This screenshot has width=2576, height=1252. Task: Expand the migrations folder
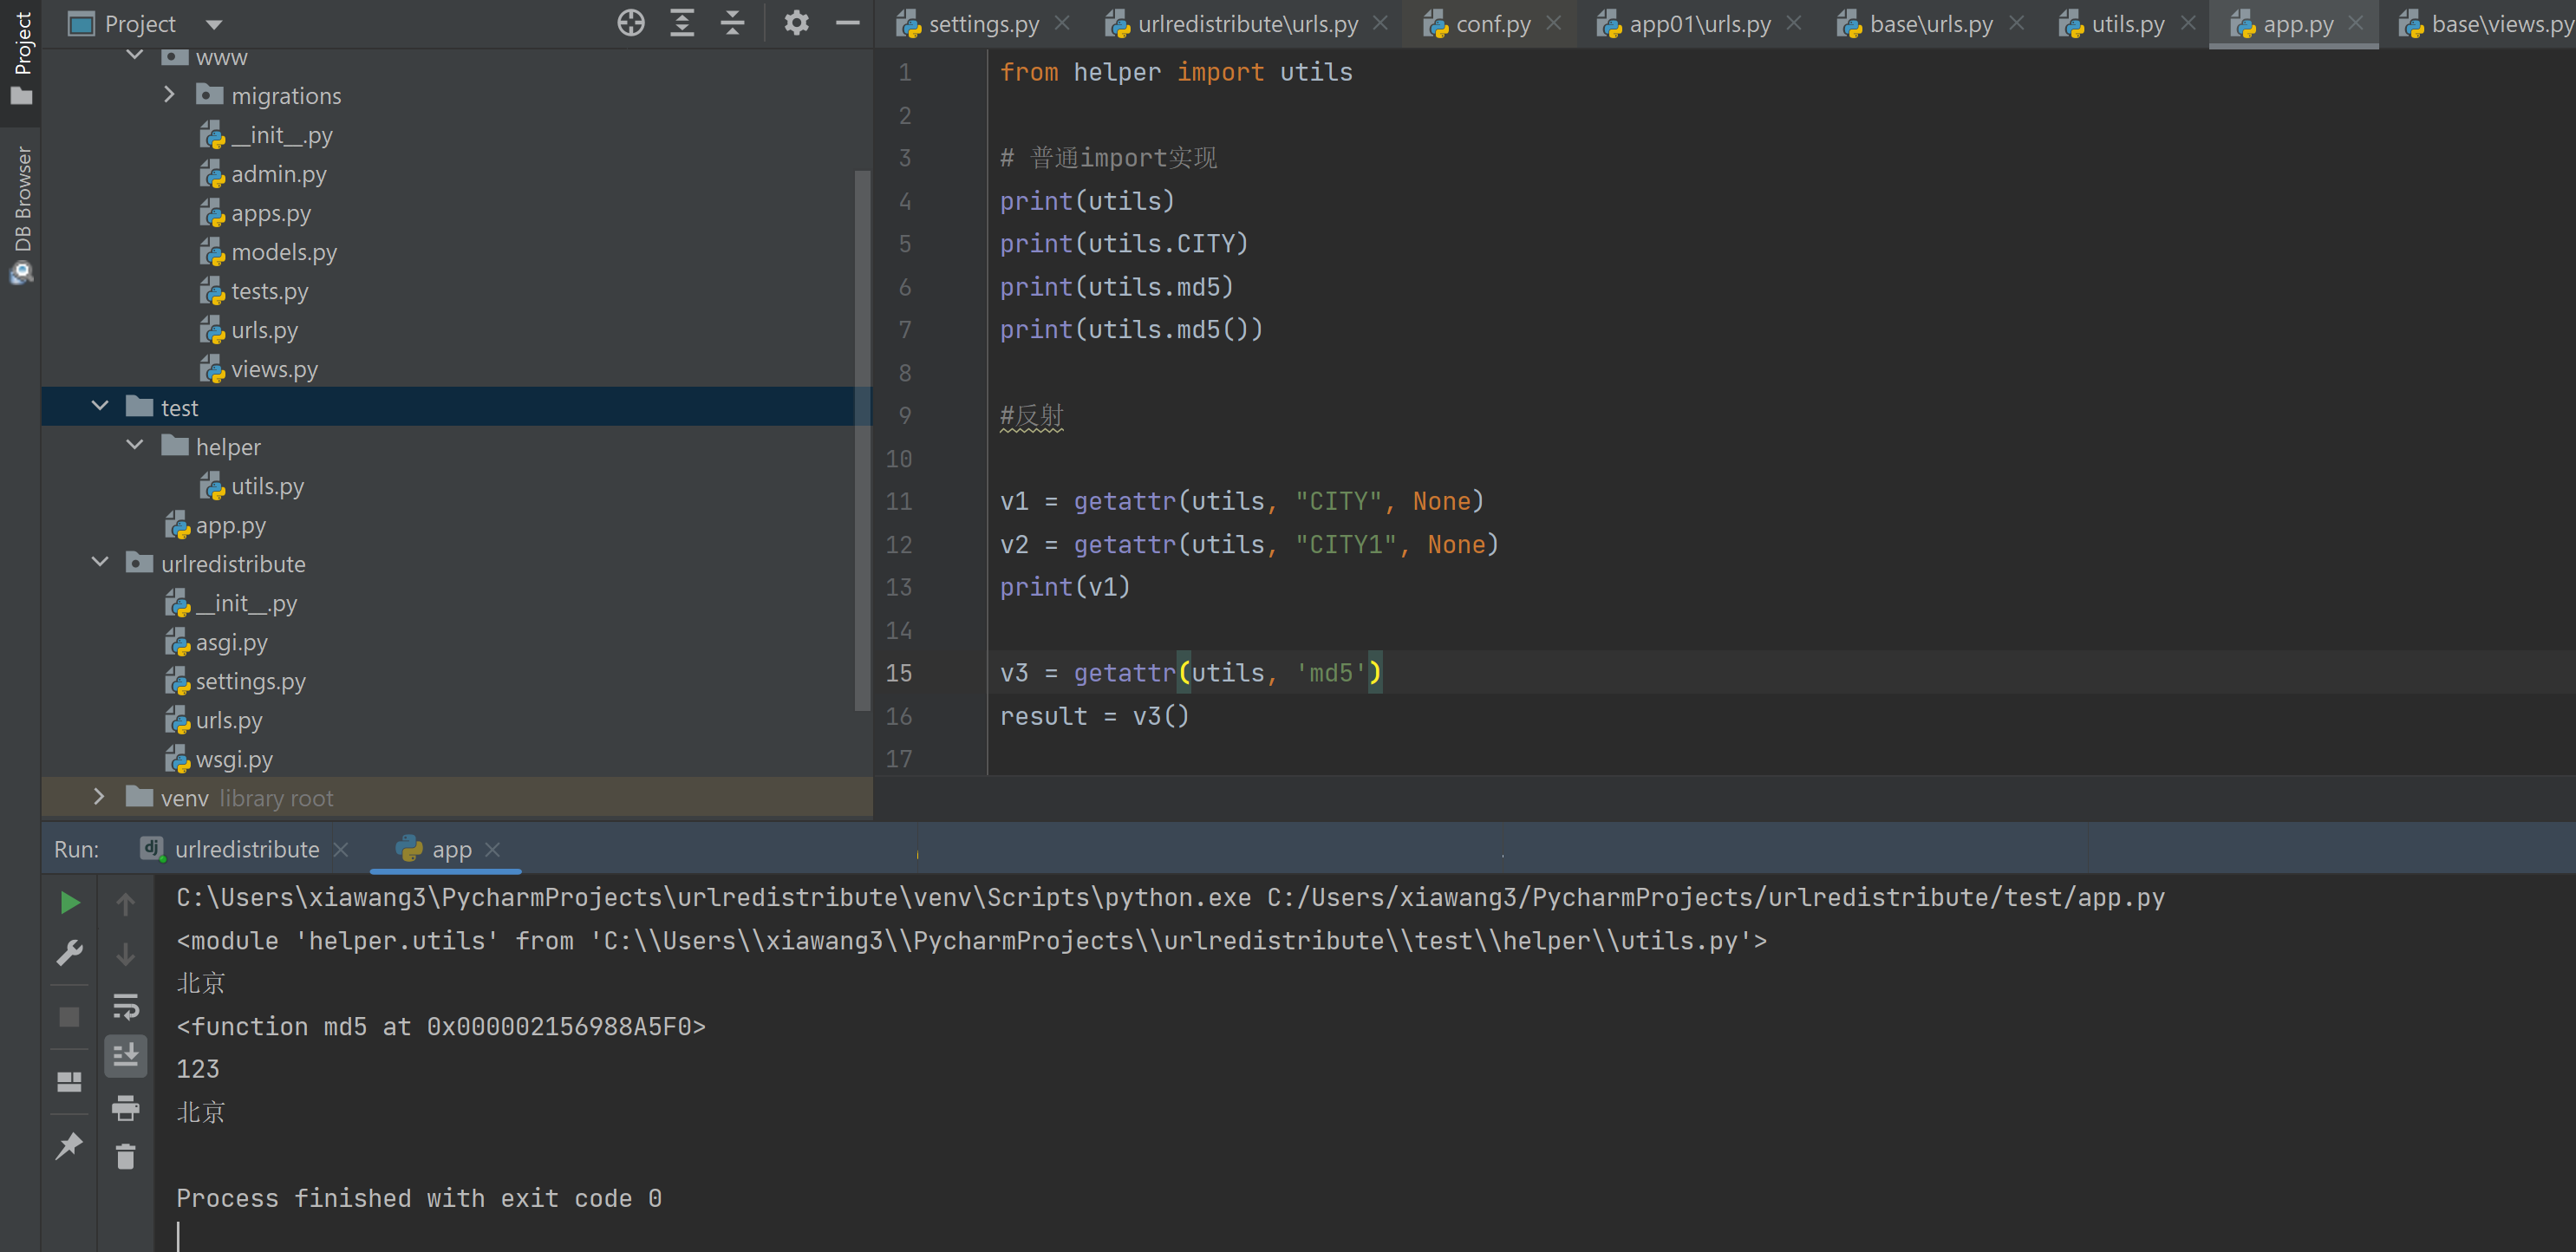click(x=169, y=95)
